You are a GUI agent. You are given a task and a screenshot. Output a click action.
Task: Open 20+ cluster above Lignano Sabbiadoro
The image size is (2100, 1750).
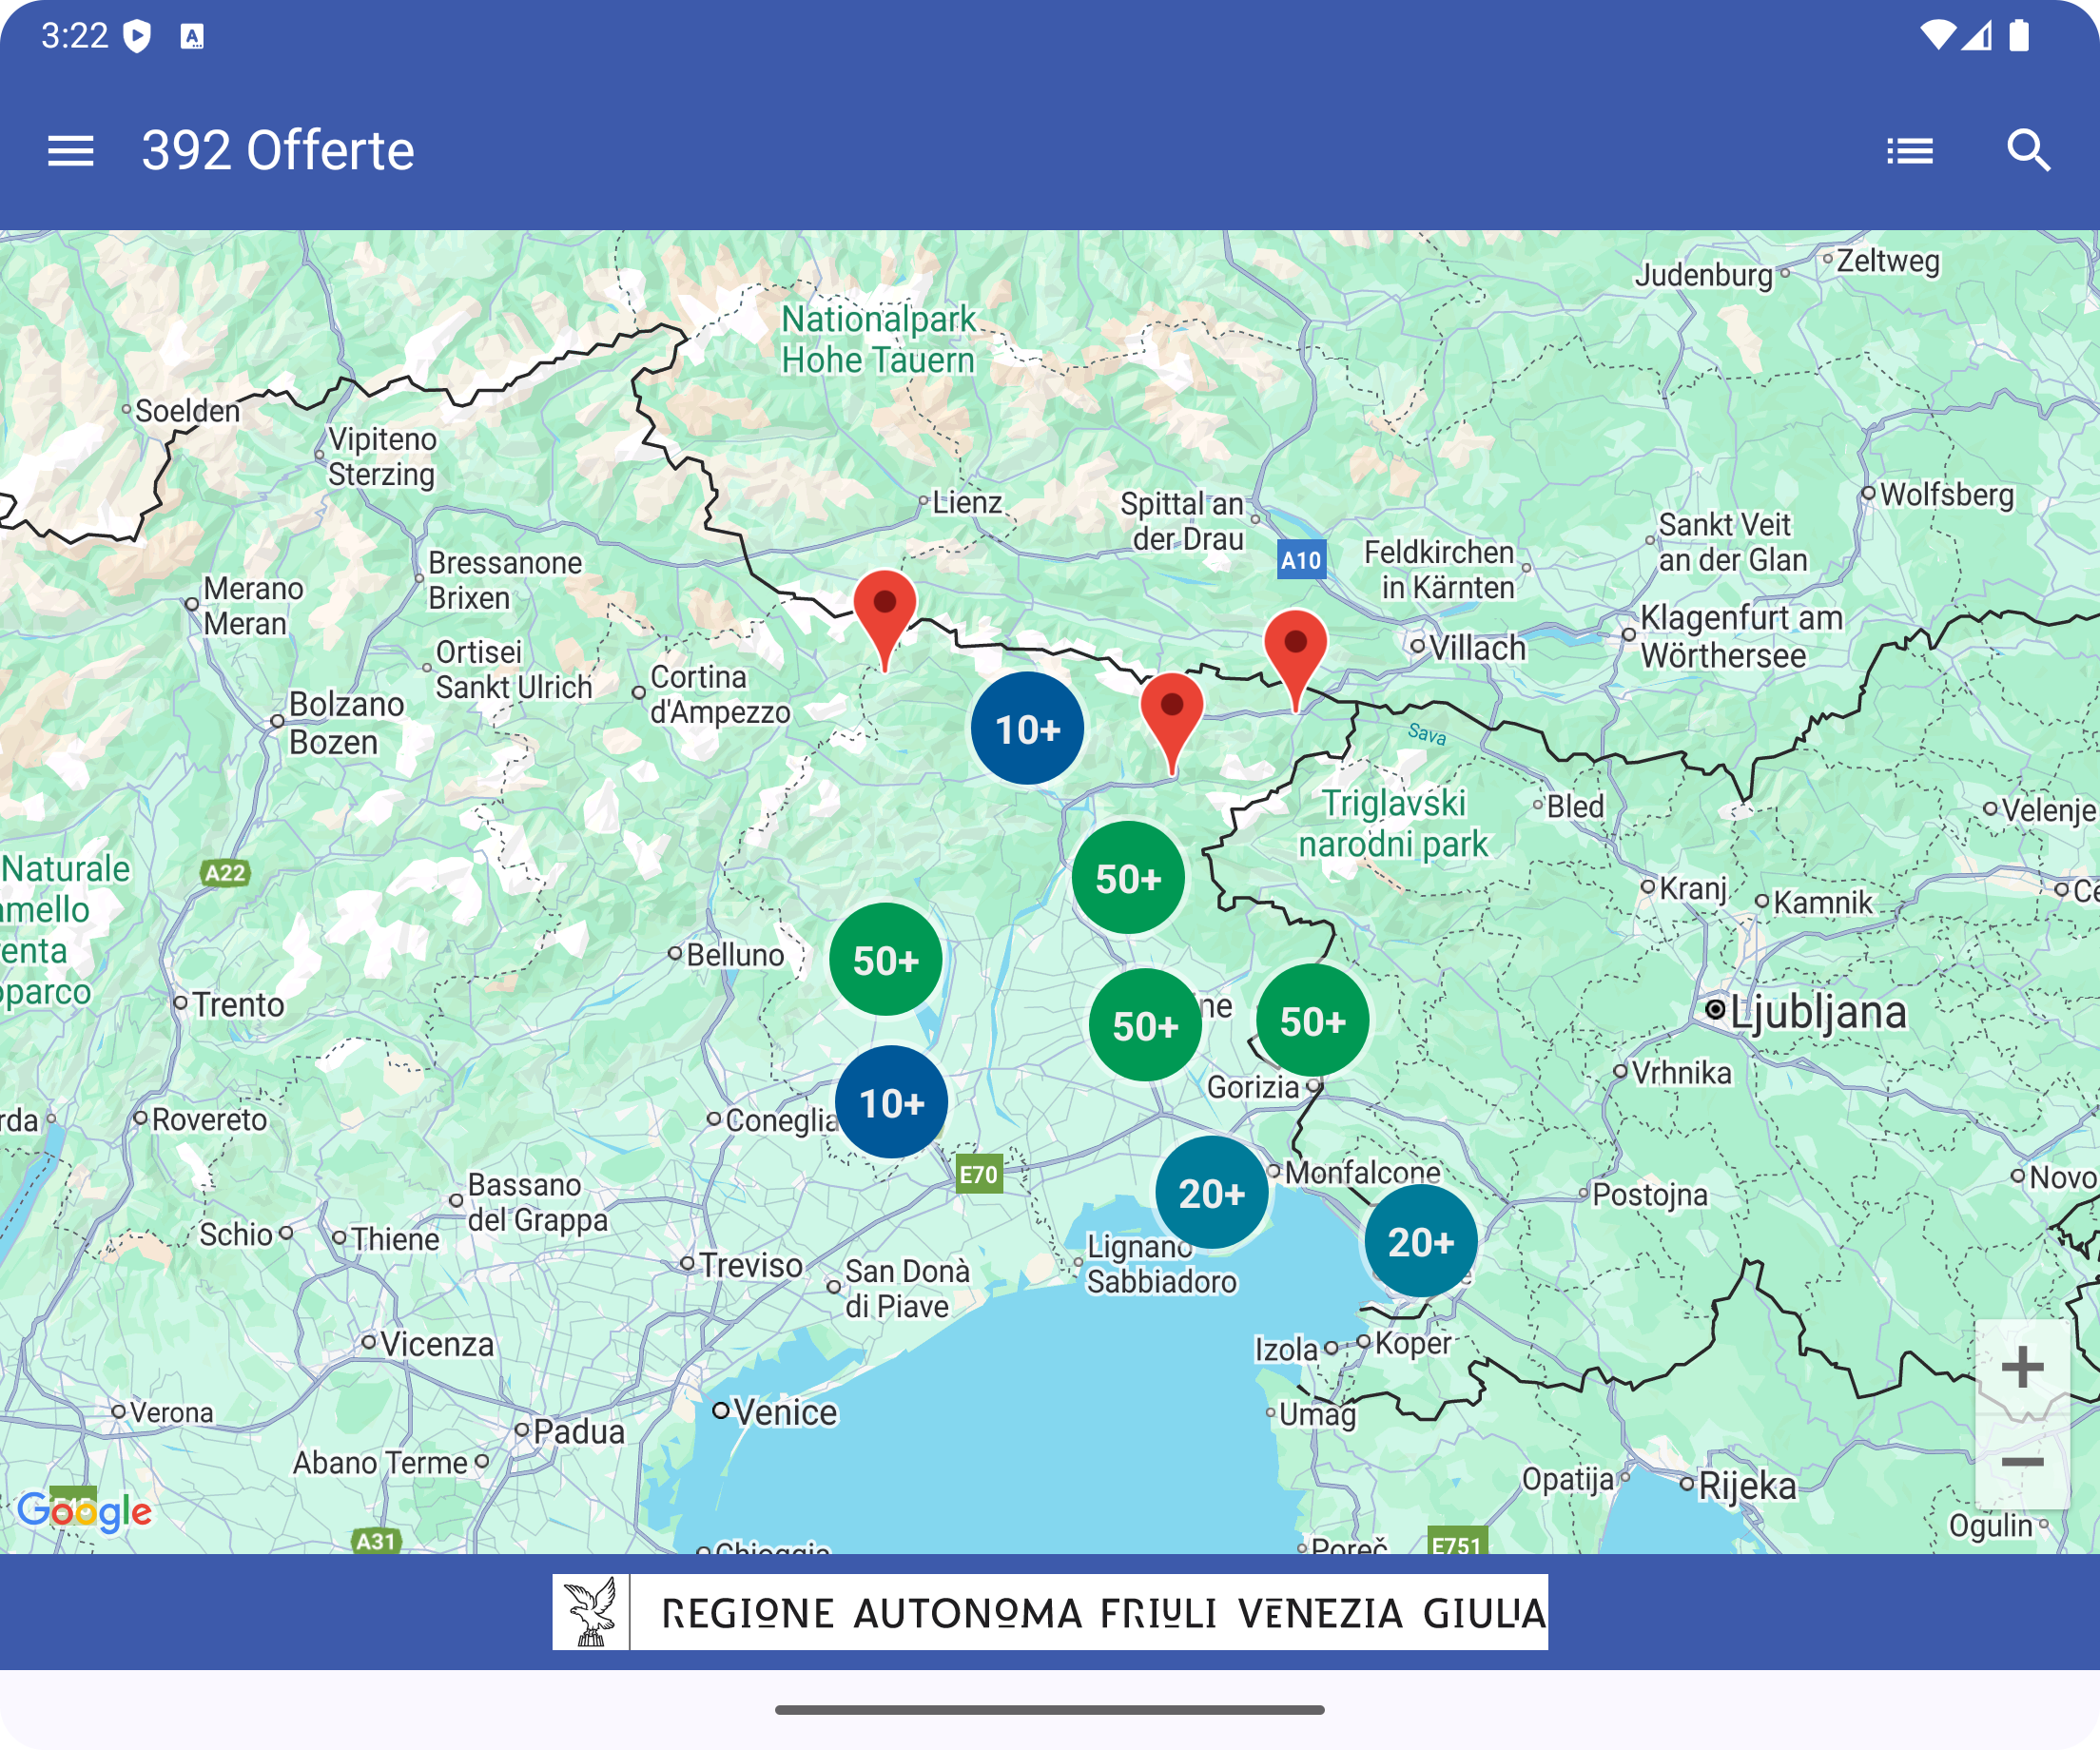point(1211,1193)
